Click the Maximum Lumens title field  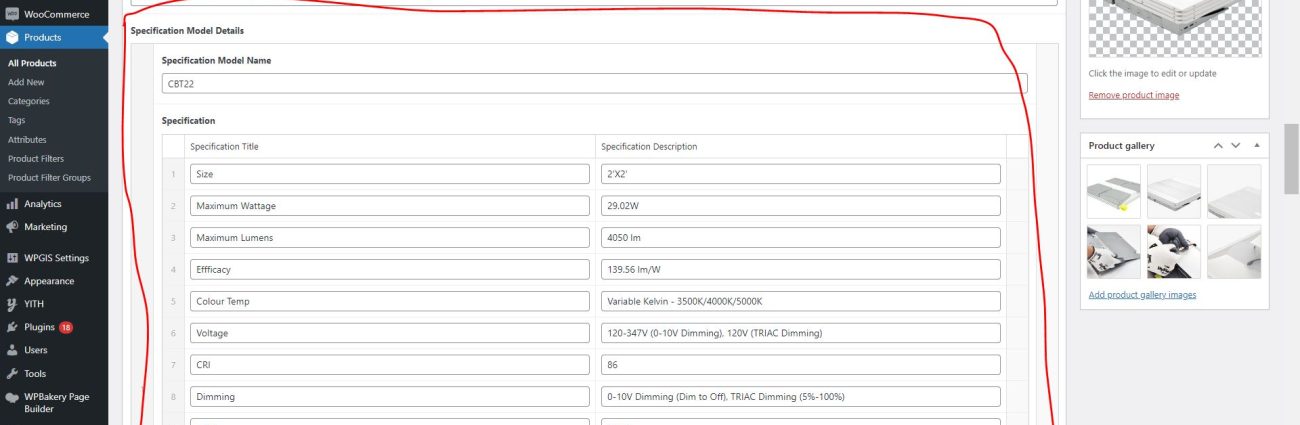click(389, 238)
